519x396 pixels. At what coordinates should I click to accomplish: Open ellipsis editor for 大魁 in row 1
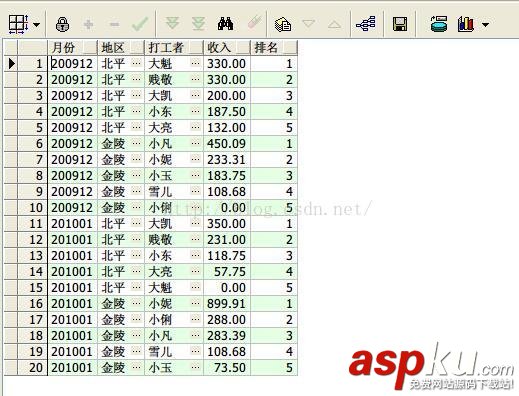(x=196, y=62)
